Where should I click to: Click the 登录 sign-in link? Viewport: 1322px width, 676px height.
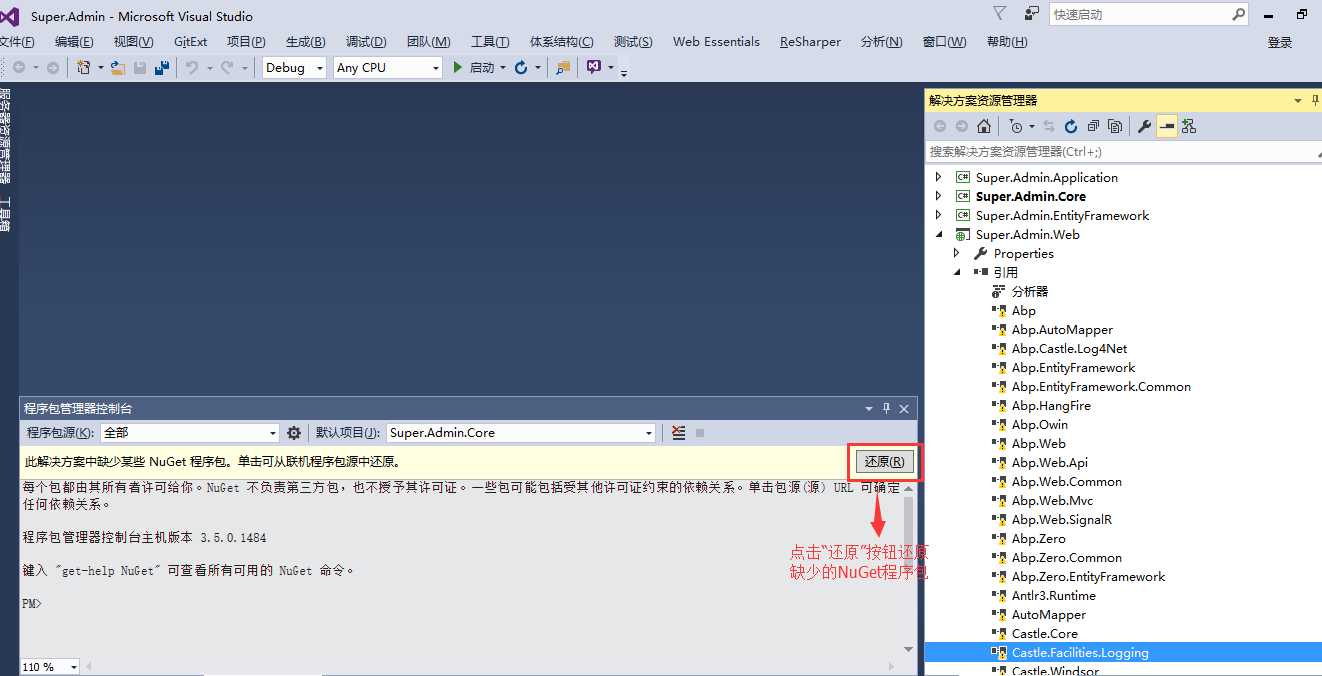(1280, 42)
